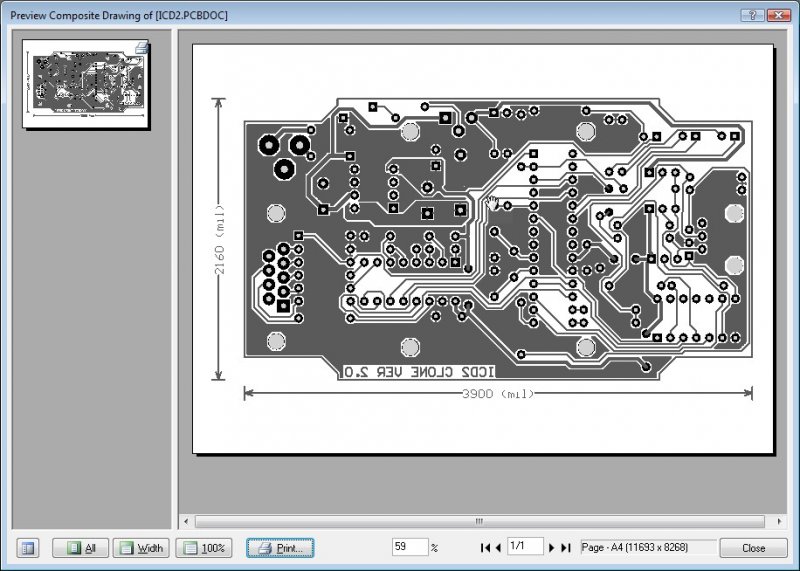Click the zoom percentage field showing 59
Viewport: 800px width, 571px height.
pos(410,547)
